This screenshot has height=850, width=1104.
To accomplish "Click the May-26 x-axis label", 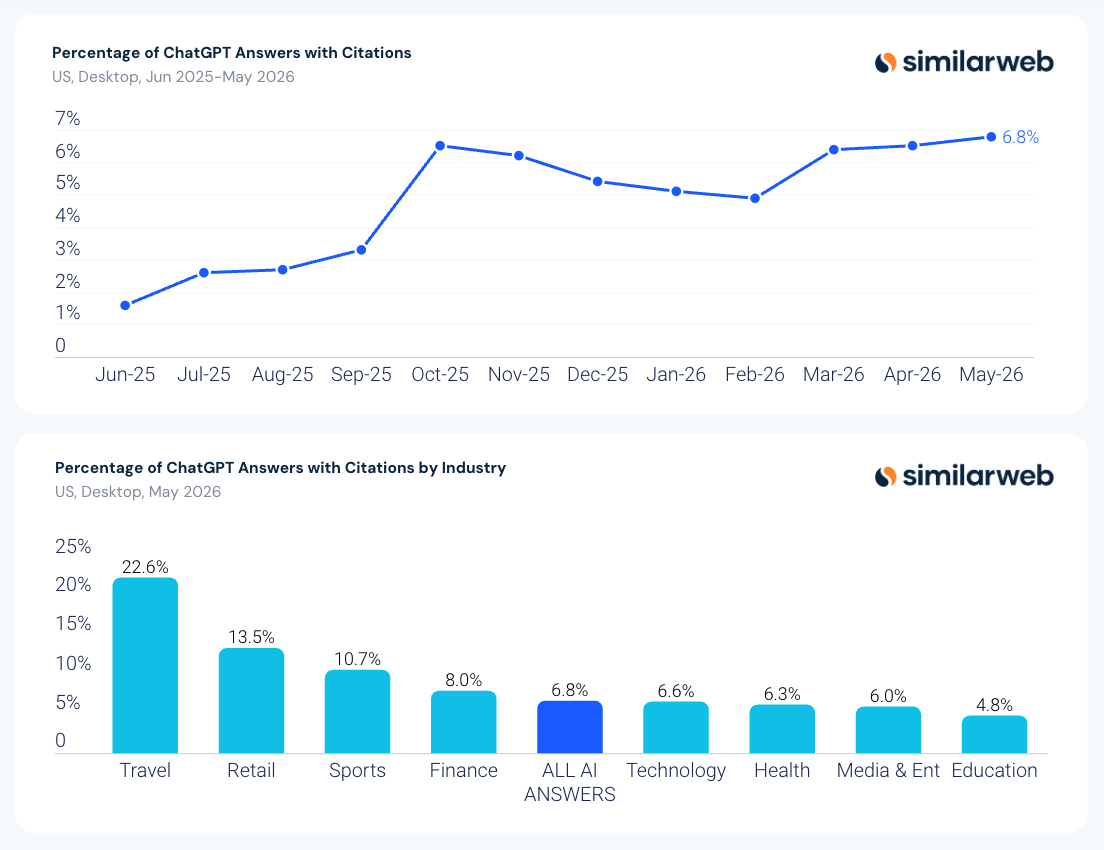I will (991, 375).
